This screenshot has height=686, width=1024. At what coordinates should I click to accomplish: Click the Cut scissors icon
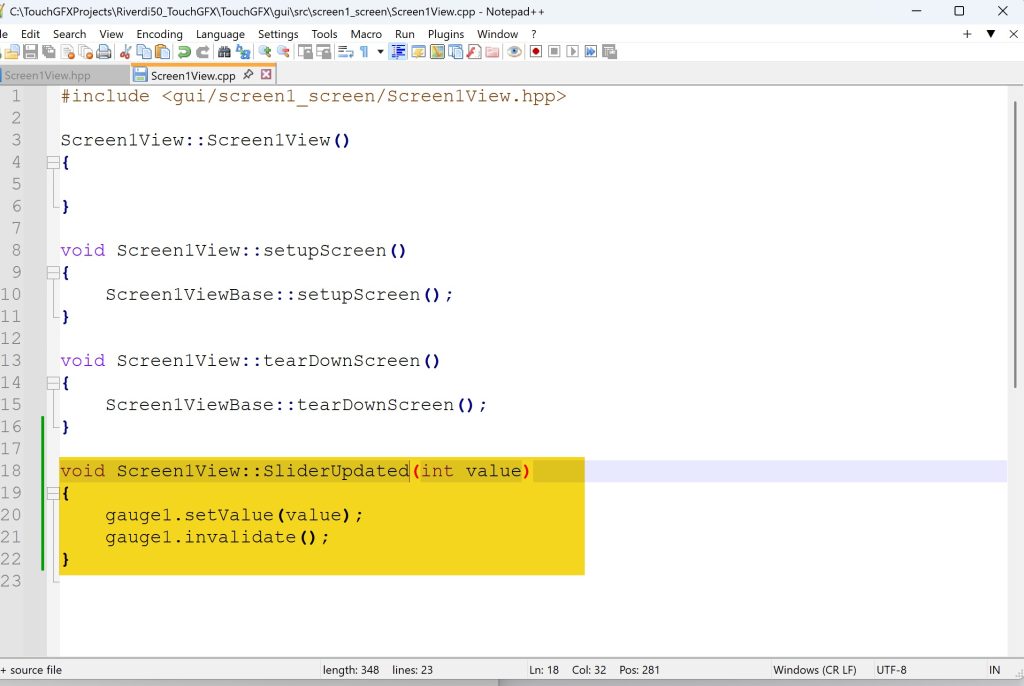125,51
